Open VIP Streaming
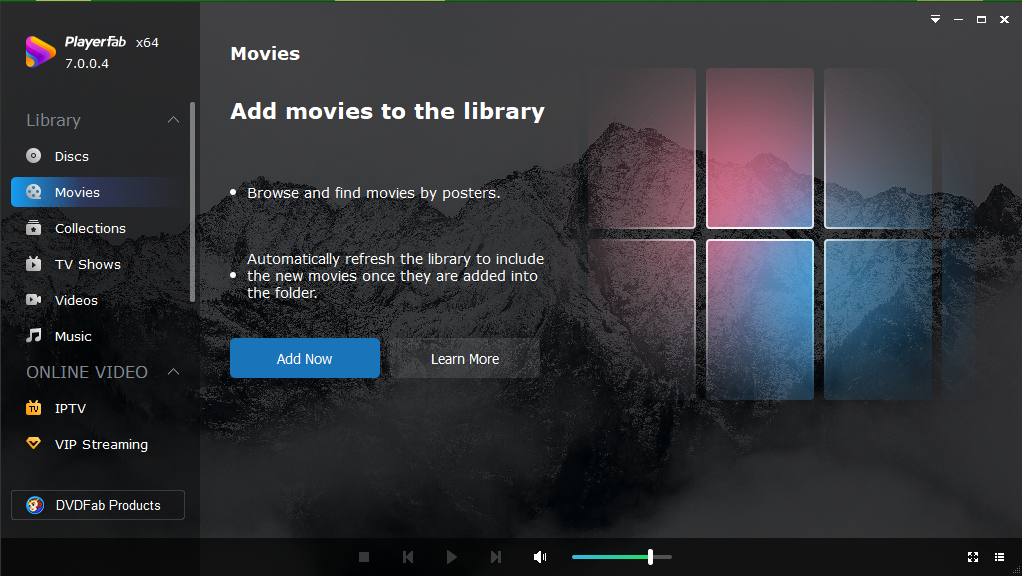This screenshot has width=1022, height=576. (x=98, y=444)
